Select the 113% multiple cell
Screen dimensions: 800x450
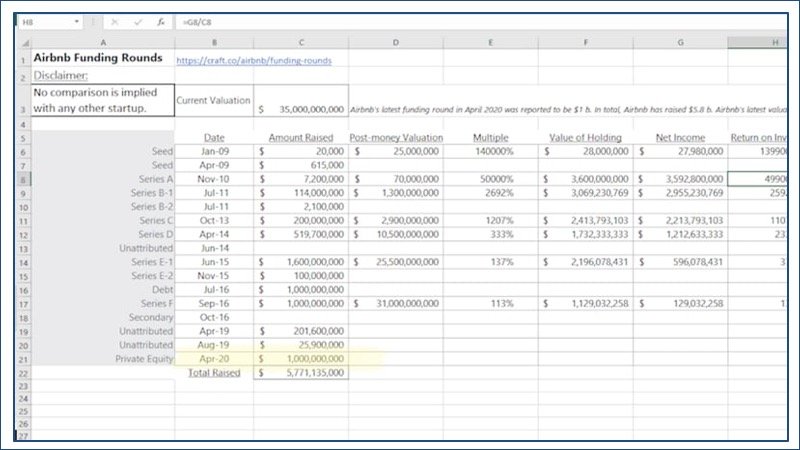[x=490, y=303]
